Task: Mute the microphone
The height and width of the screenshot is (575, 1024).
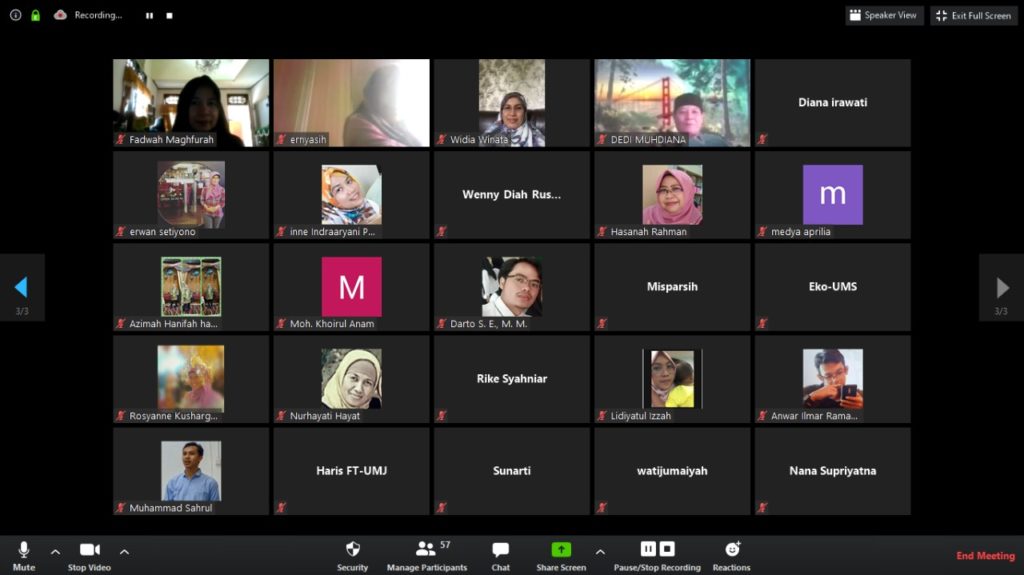Action: [24, 555]
